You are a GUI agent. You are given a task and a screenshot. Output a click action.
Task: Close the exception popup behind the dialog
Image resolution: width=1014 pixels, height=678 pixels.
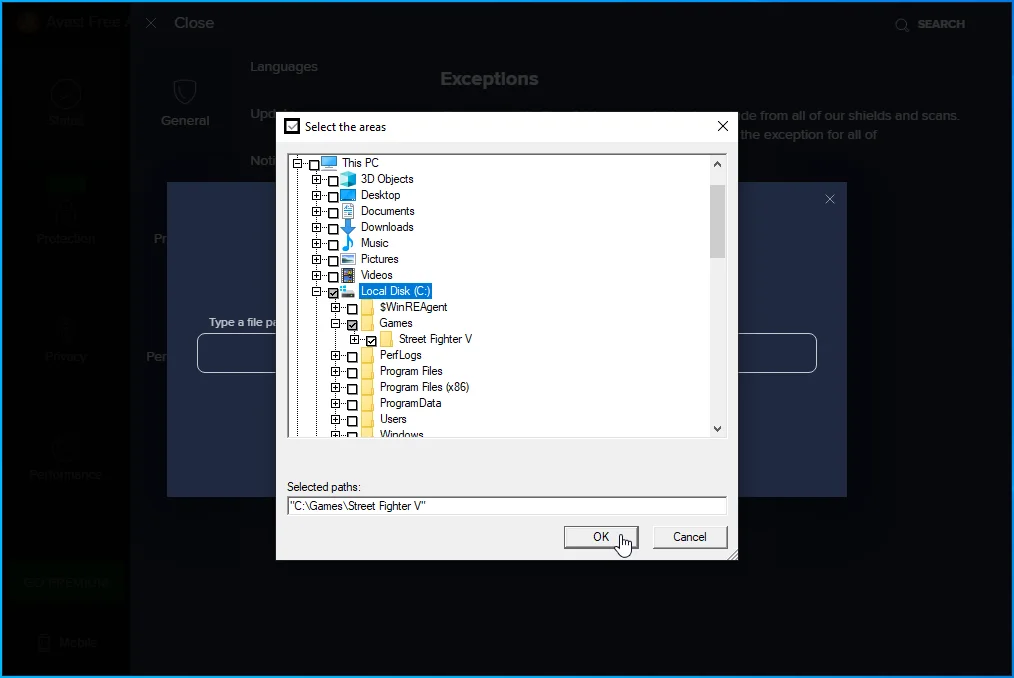tap(830, 199)
